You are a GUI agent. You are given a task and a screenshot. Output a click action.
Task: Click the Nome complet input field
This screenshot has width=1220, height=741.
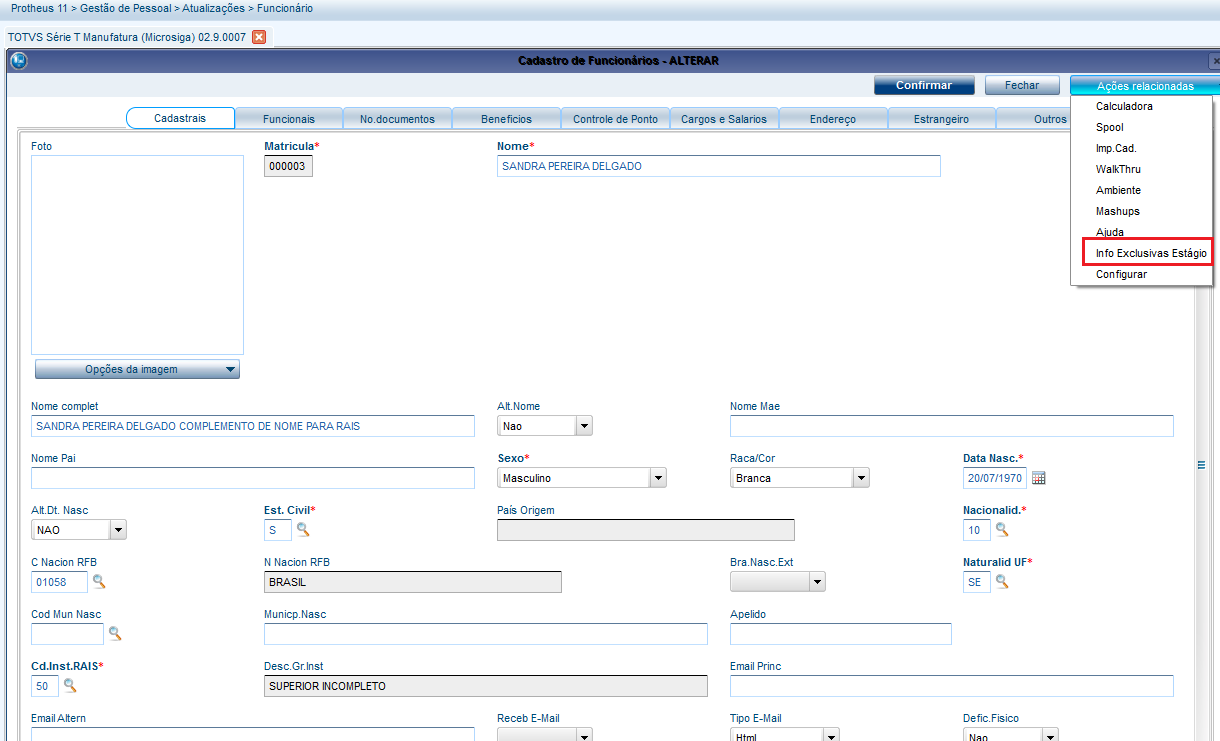click(253, 426)
